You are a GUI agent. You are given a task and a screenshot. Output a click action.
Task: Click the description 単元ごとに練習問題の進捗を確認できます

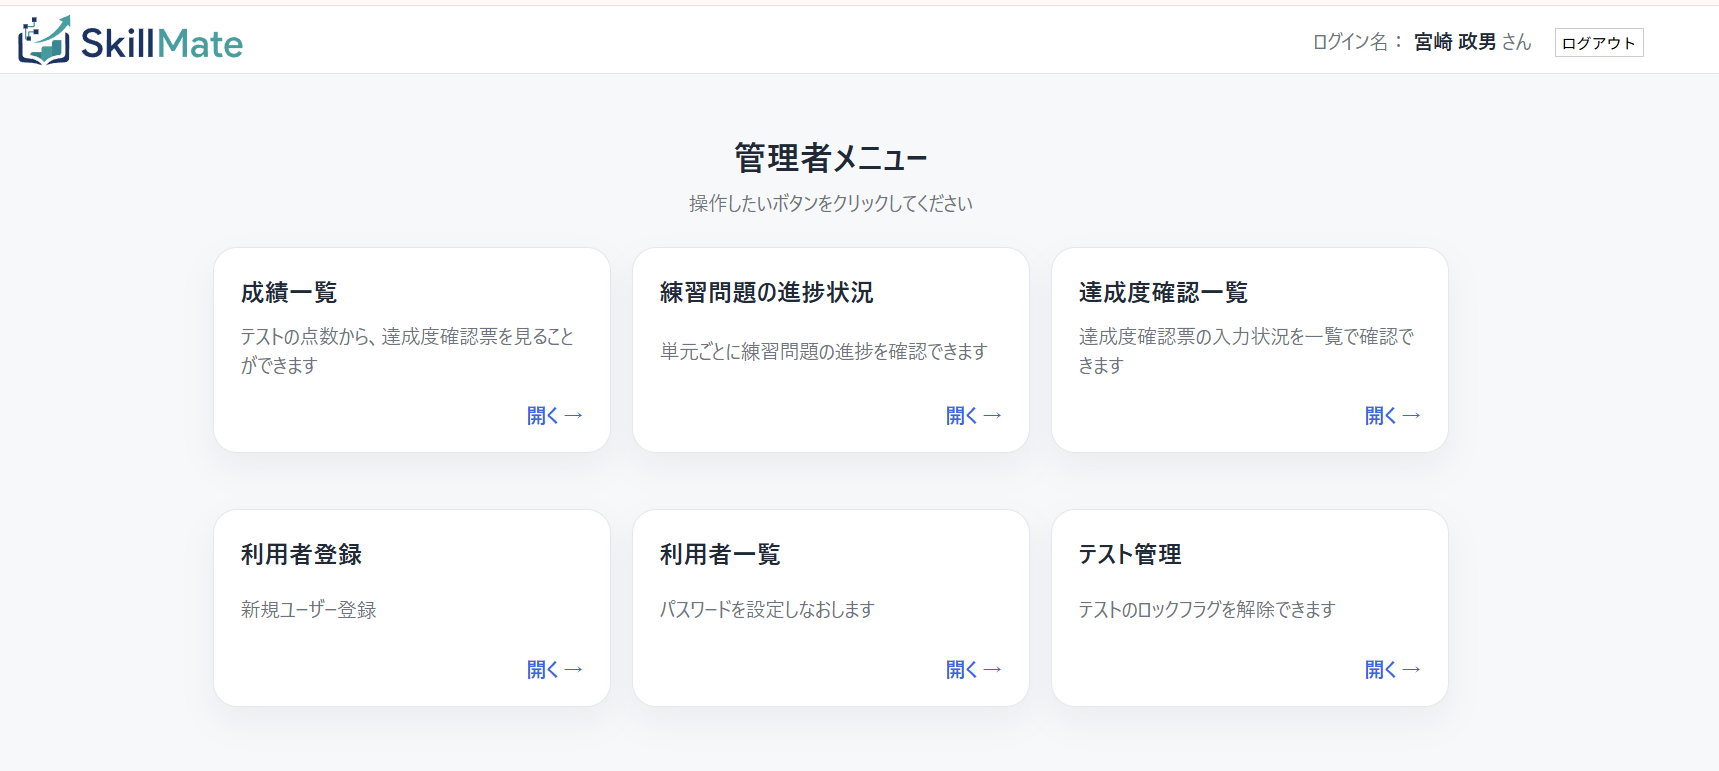(824, 351)
